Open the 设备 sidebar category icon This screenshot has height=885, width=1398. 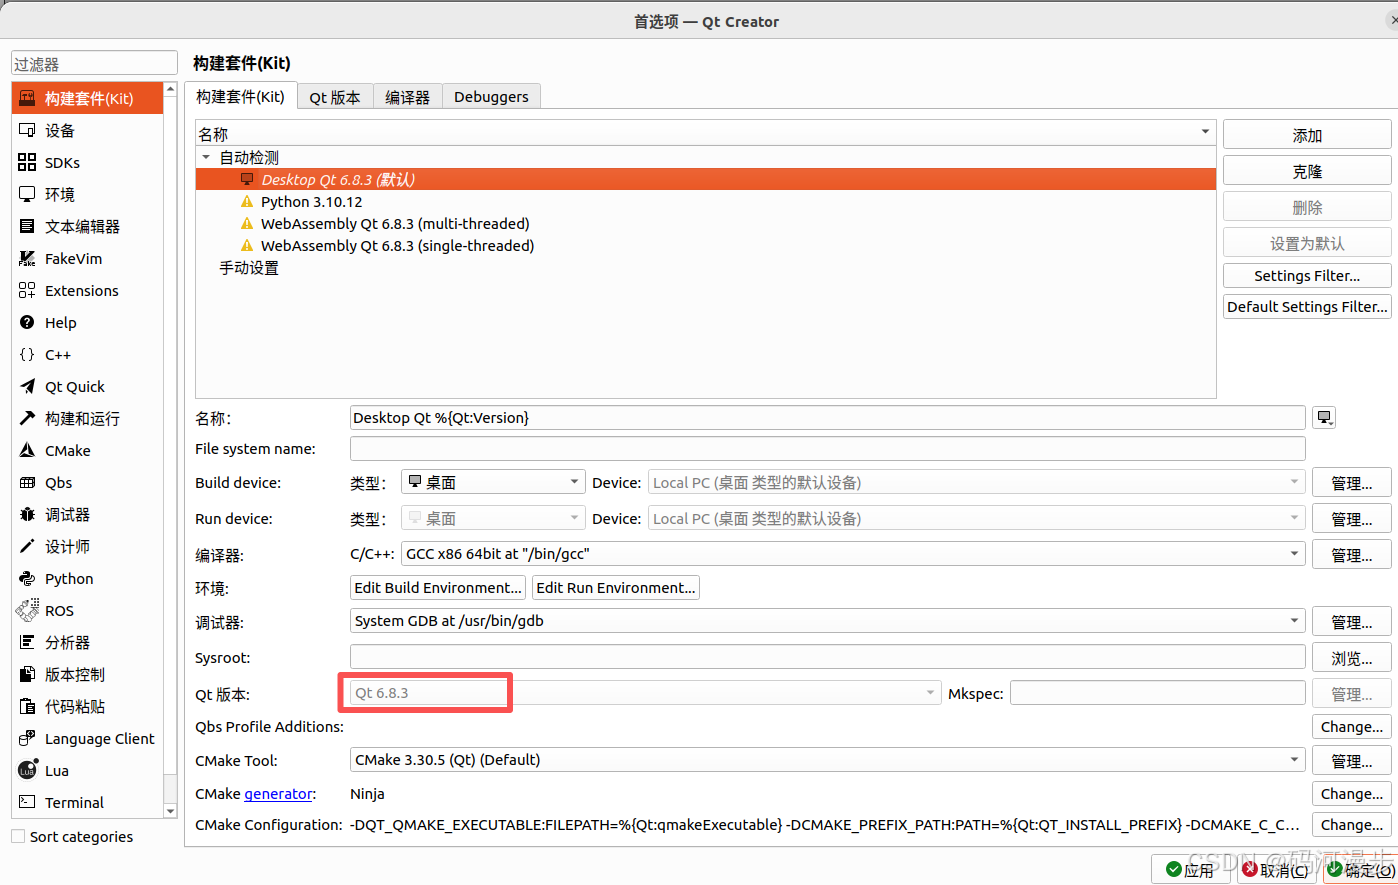27,130
